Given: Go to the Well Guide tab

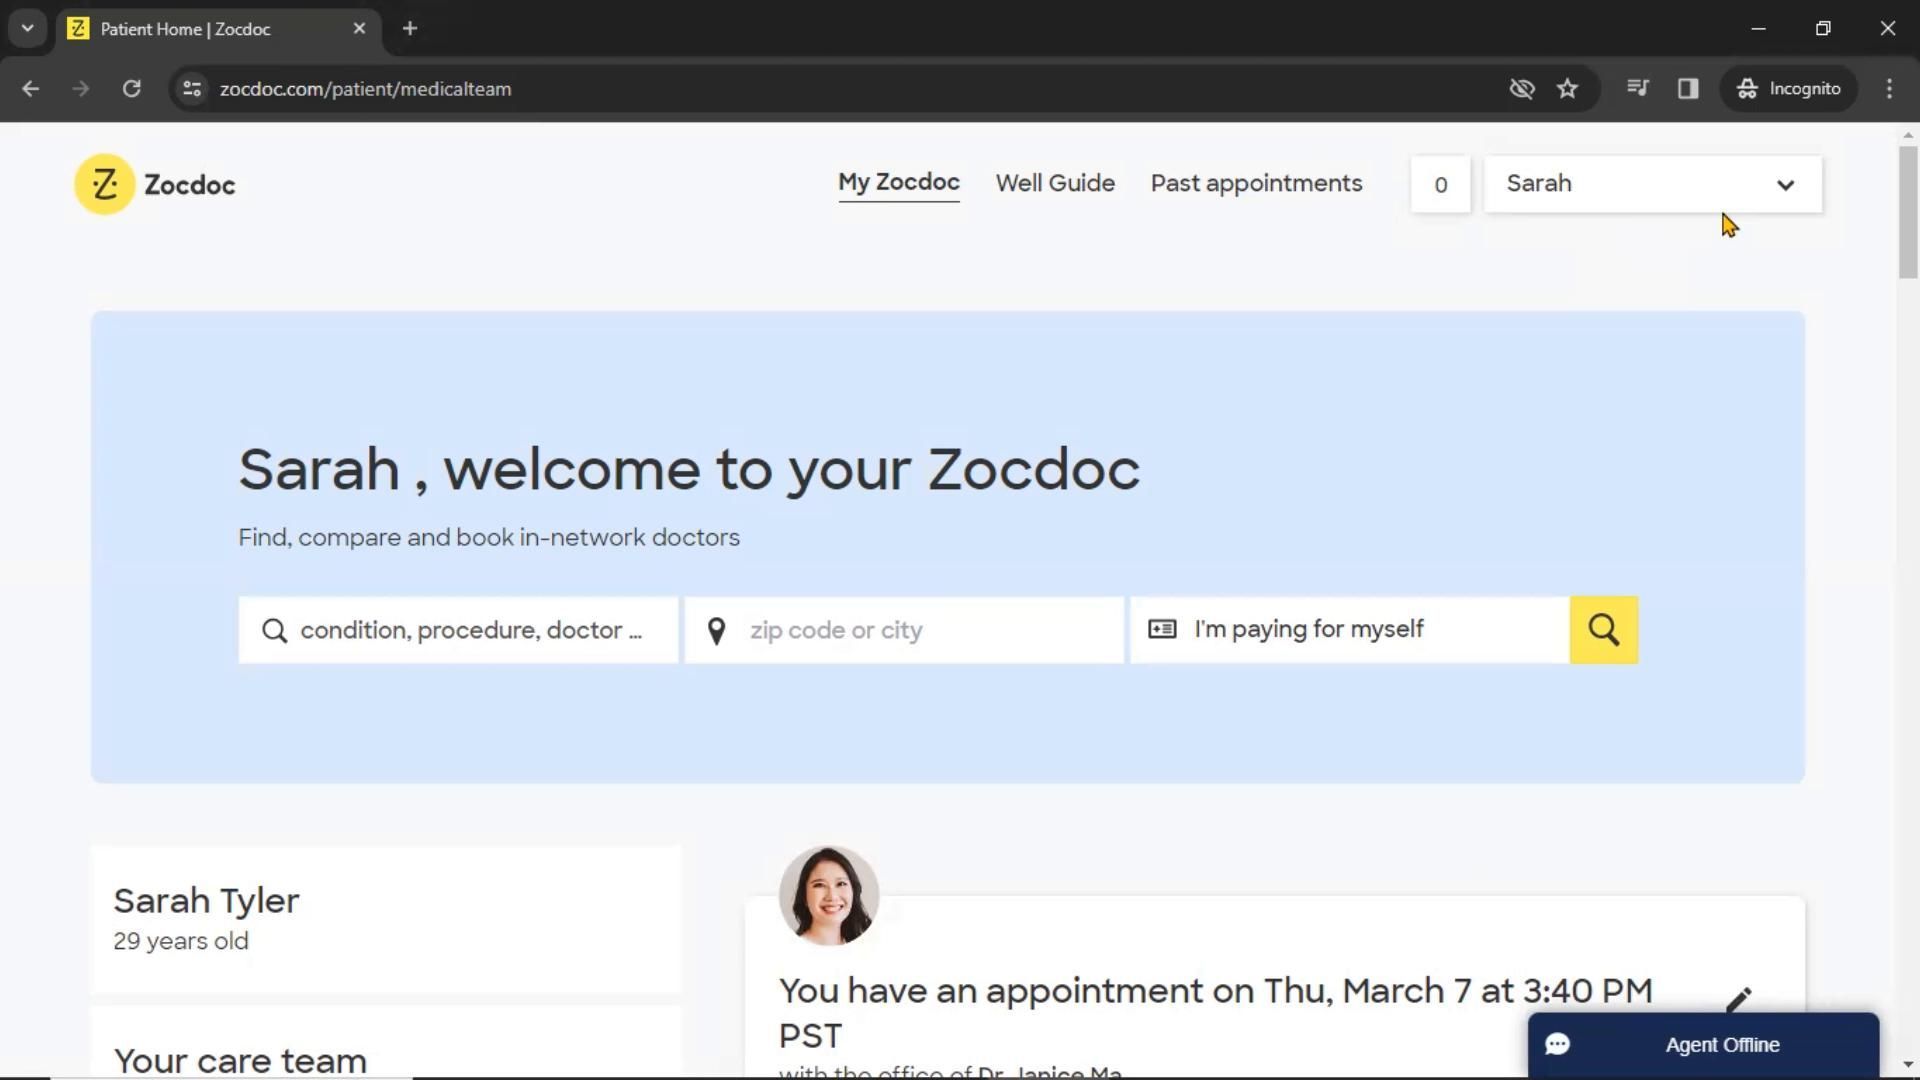Looking at the screenshot, I should 1054,184.
